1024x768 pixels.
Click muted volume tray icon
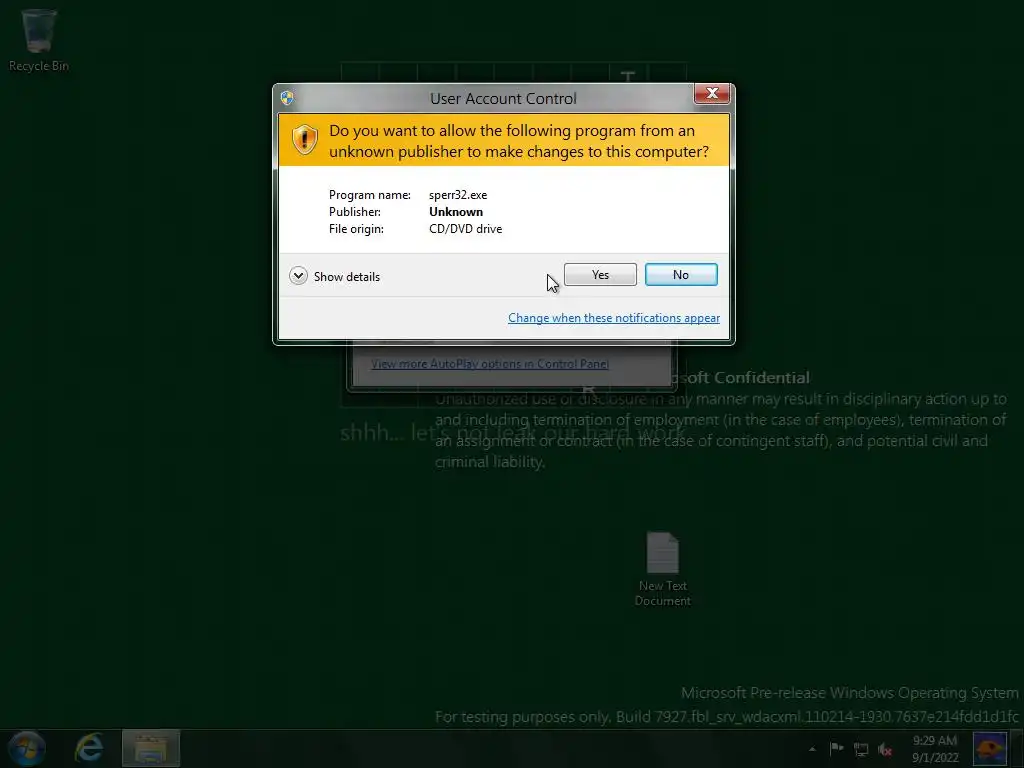(x=885, y=750)
